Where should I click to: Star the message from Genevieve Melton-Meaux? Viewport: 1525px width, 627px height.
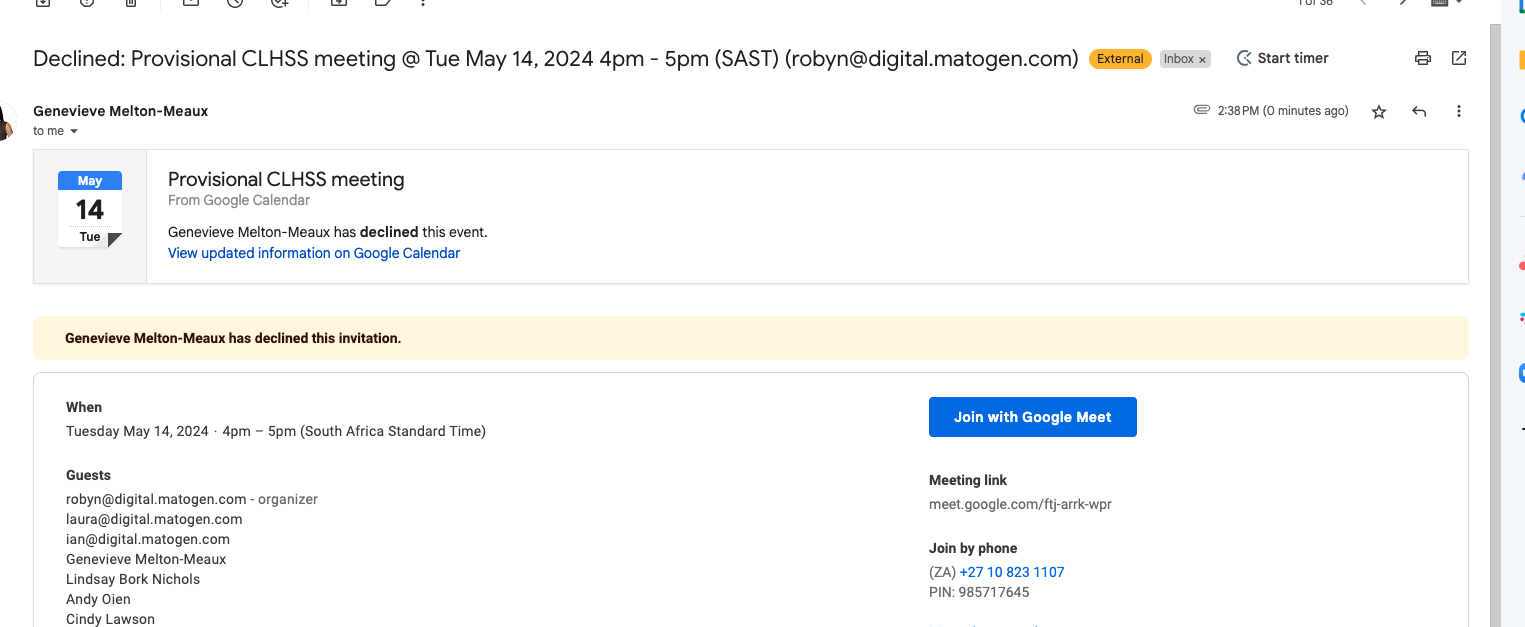pos(1379,111)
